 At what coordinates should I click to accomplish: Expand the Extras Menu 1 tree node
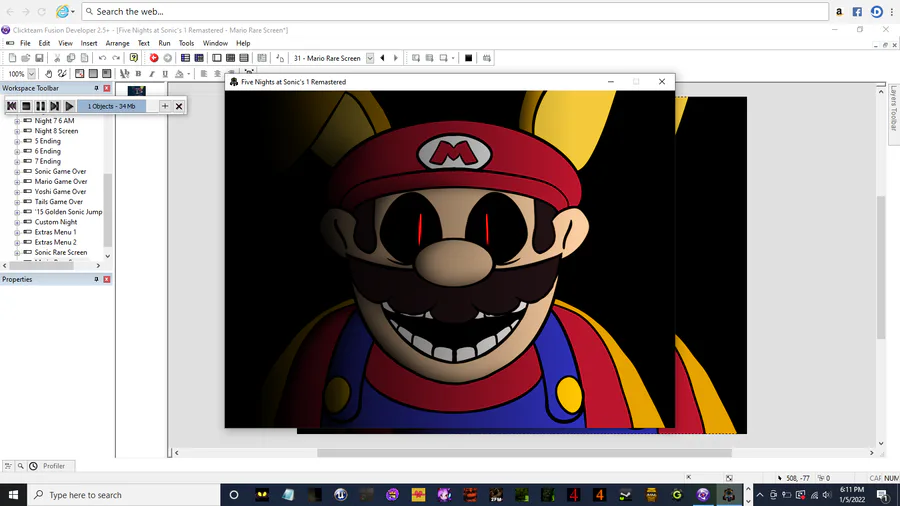point(17,232)
